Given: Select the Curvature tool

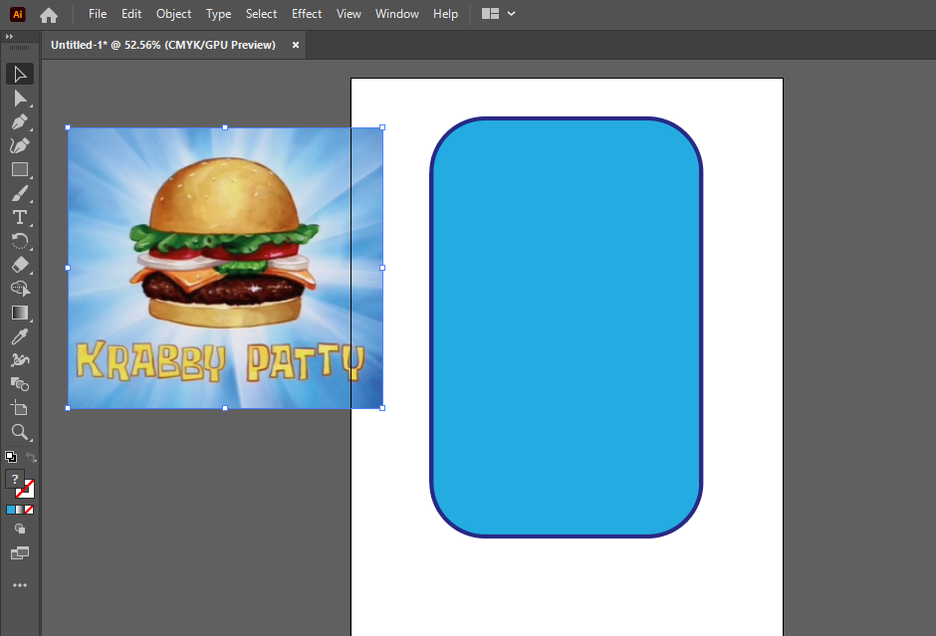Looking at the screenshot, I should click(20, 146).
